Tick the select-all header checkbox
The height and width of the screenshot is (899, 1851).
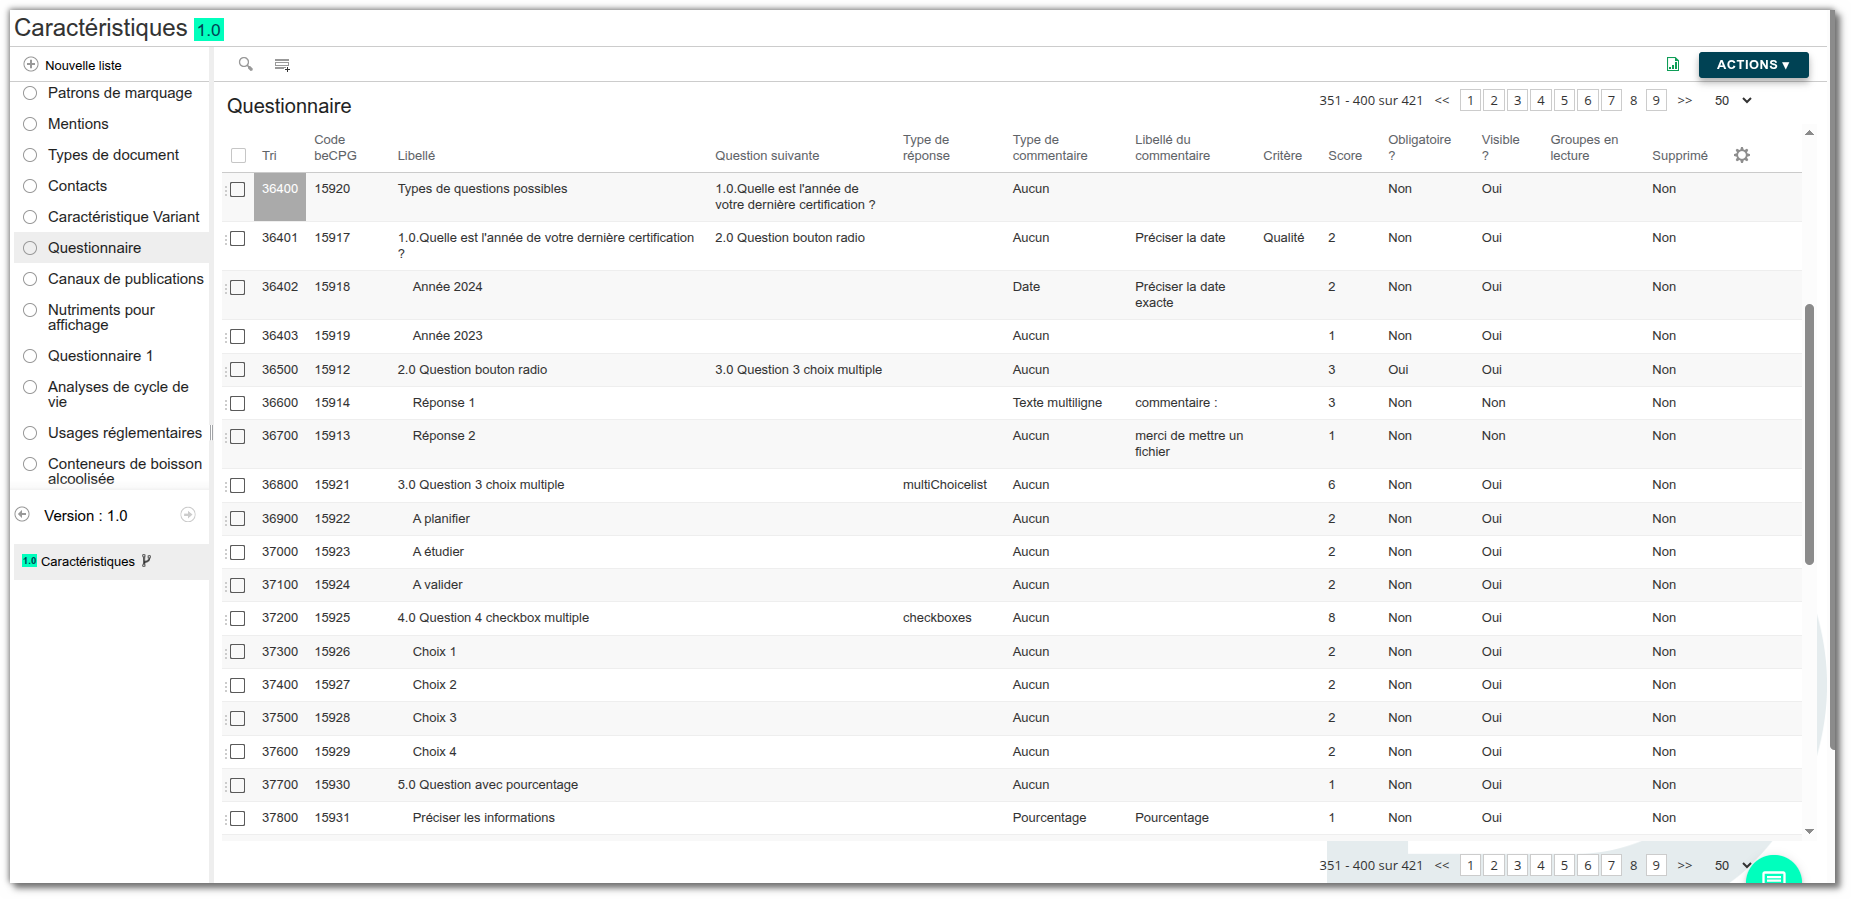(x=238, y=156)
